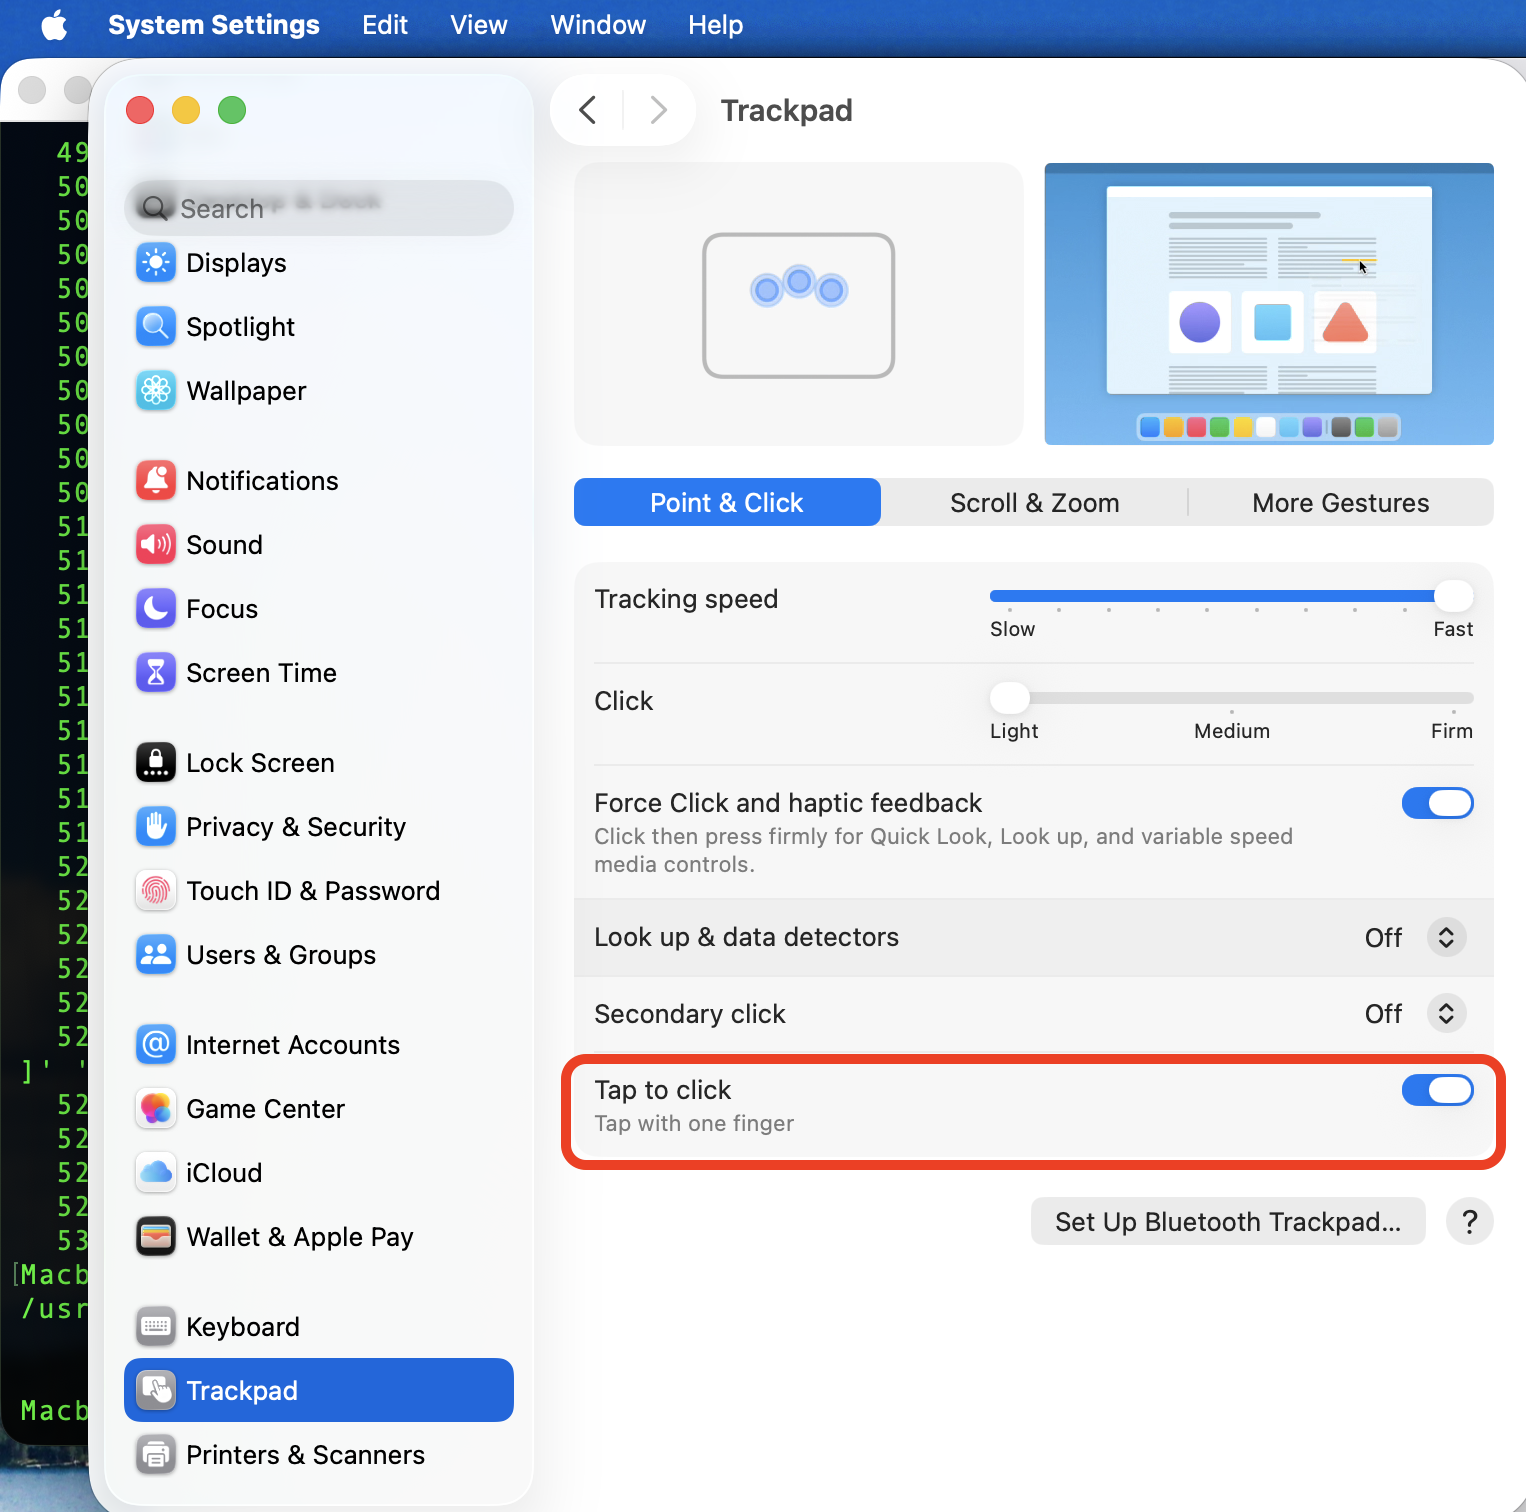Click the Click pressure slider
Image resolution: width=1526 pixels, height=1512 pixels.
tap(1231, 698)
